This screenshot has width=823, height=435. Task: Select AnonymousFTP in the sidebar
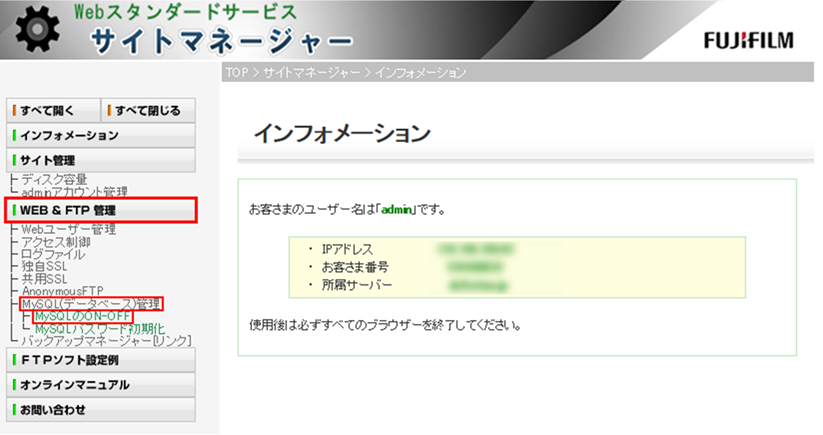coord(62,291)
